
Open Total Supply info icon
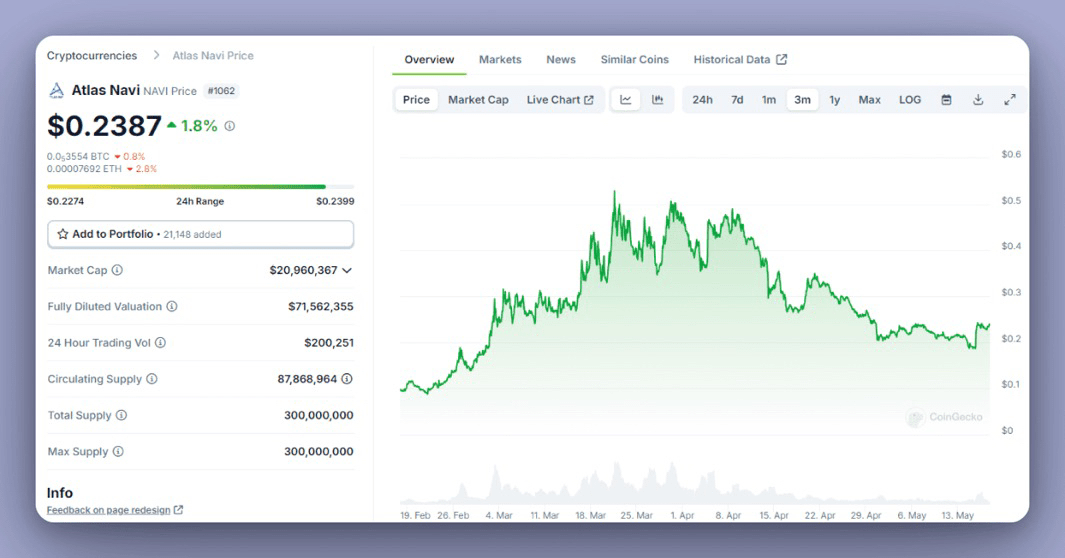click(x=121, y=415)
